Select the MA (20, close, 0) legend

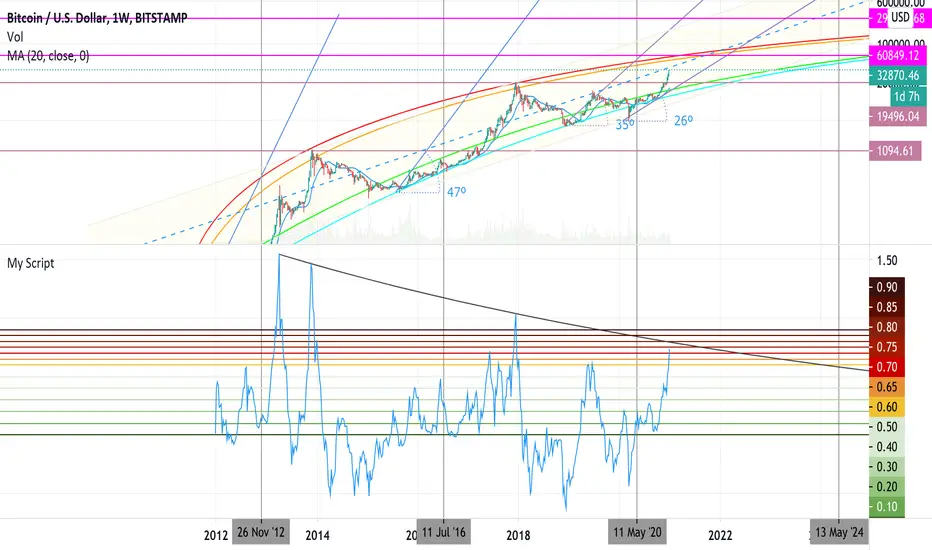(x=48, y=56)
